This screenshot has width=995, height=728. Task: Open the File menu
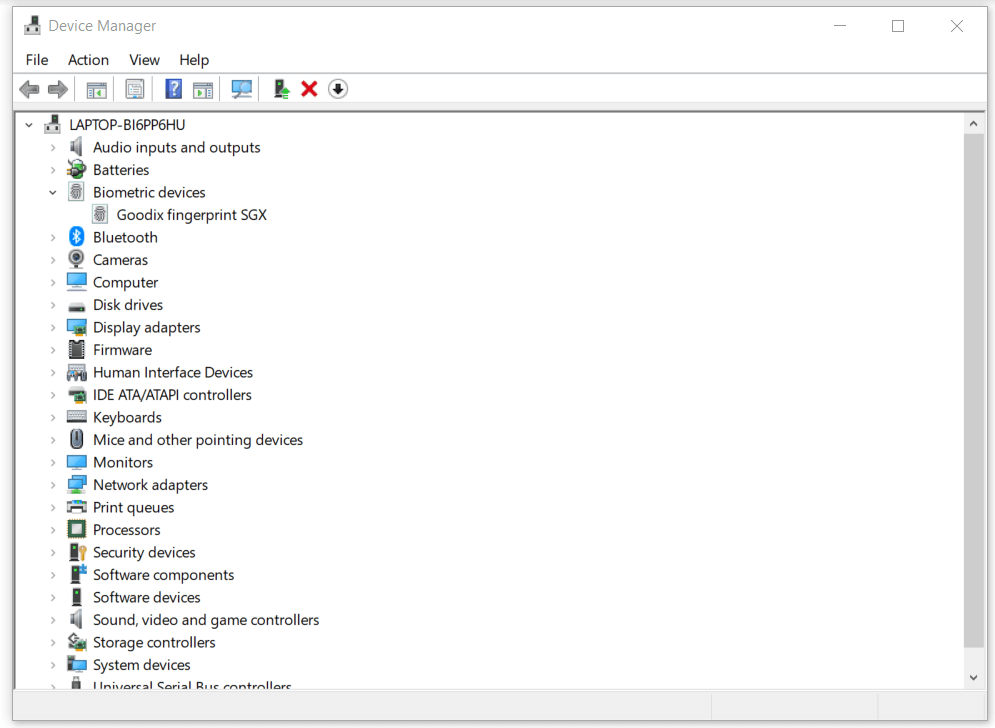pos(37,60)
